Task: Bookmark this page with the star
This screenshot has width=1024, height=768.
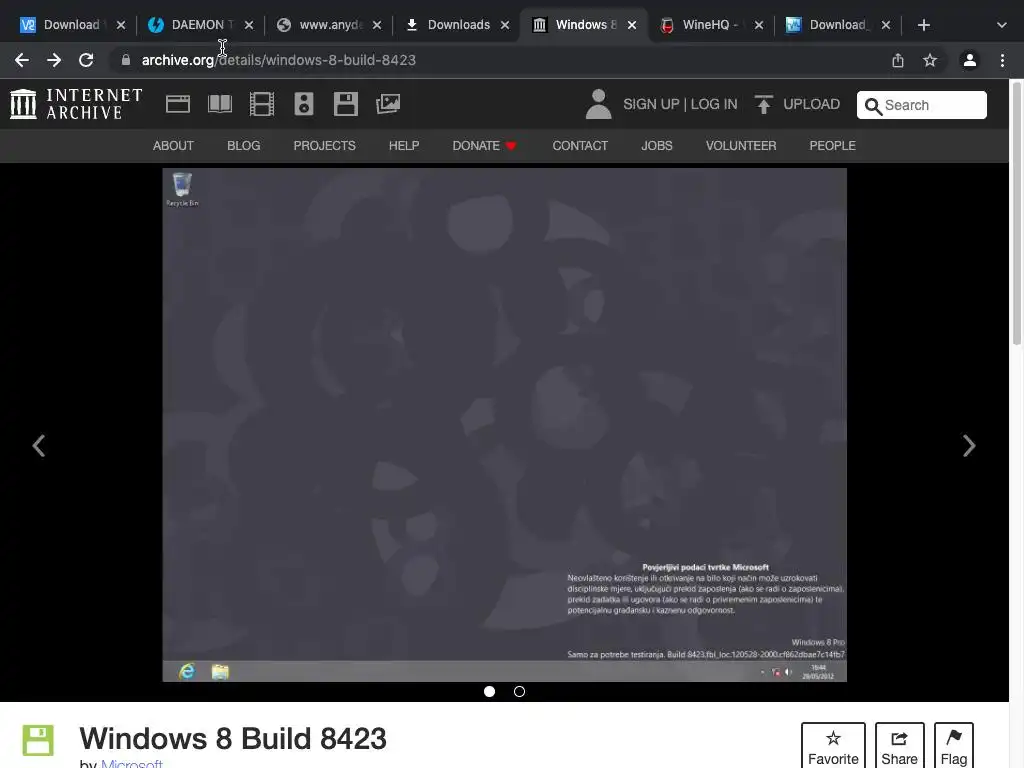Action: [930, 60]
